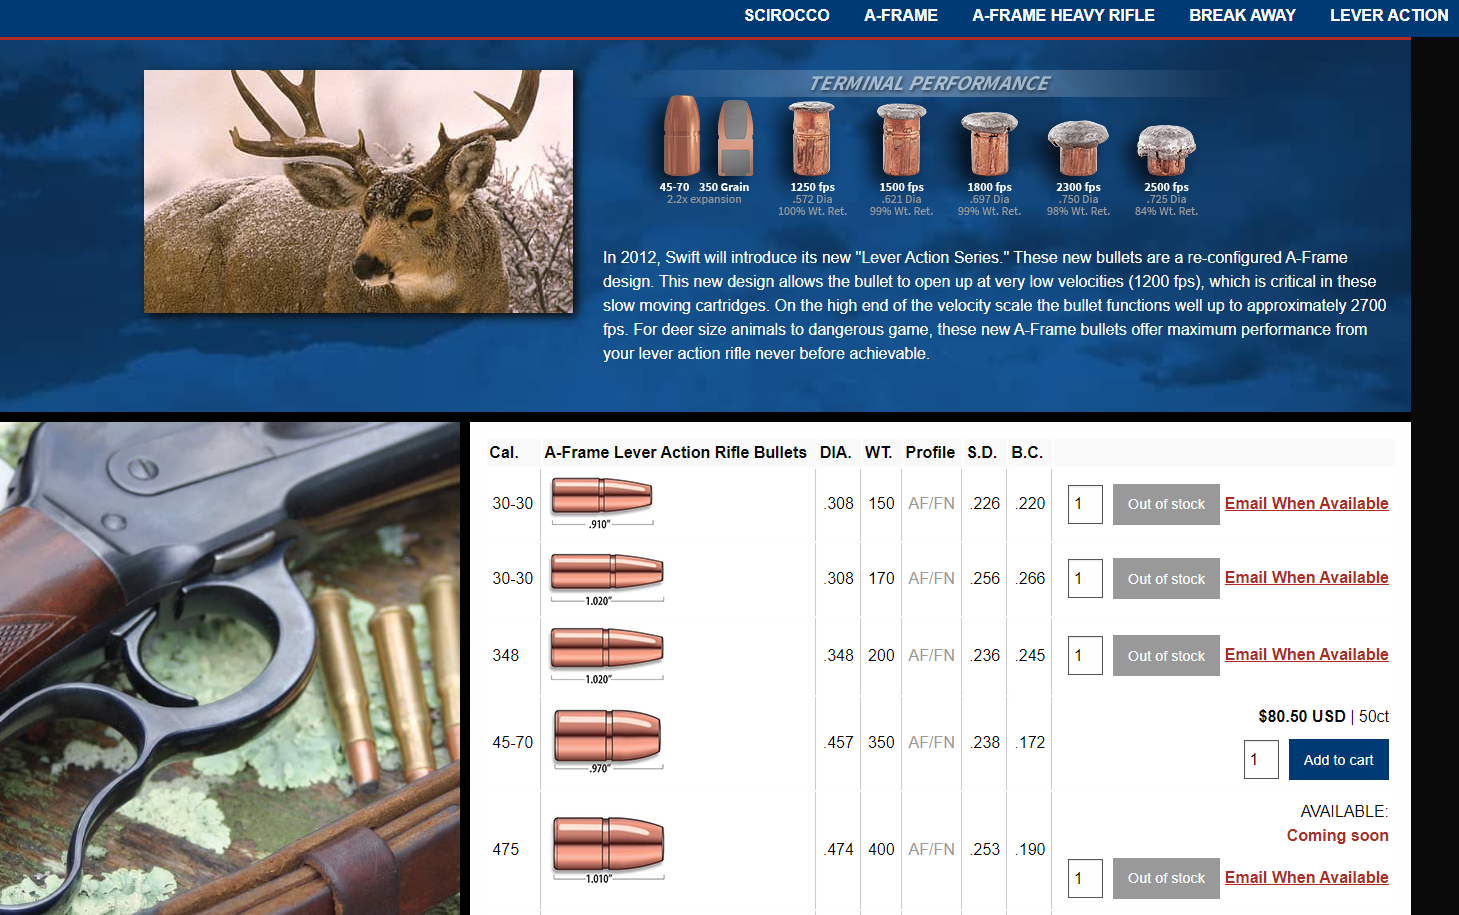This screenshot has width=1459, height=915.
Task: Select LEVER ACTION in the top navigation
Action: pyautogui.click(x=1388, y=16)
